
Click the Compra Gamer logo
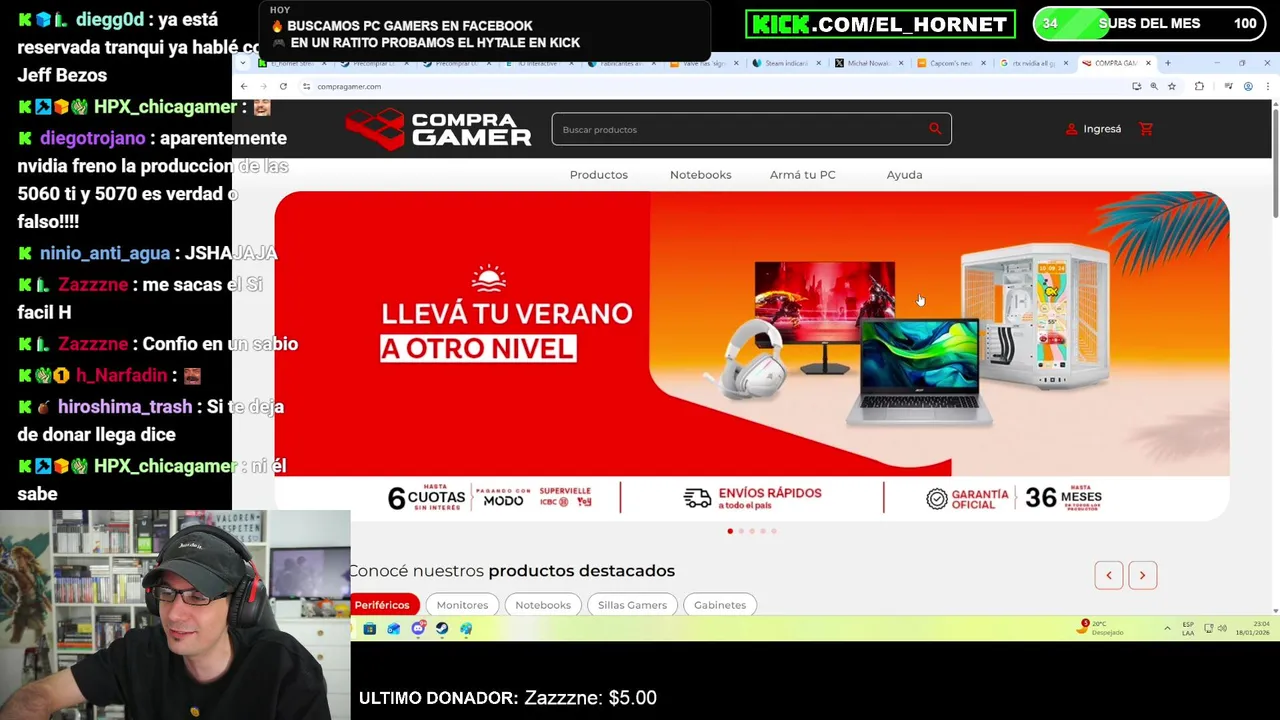pyautogui.click(x=438, y=129)
